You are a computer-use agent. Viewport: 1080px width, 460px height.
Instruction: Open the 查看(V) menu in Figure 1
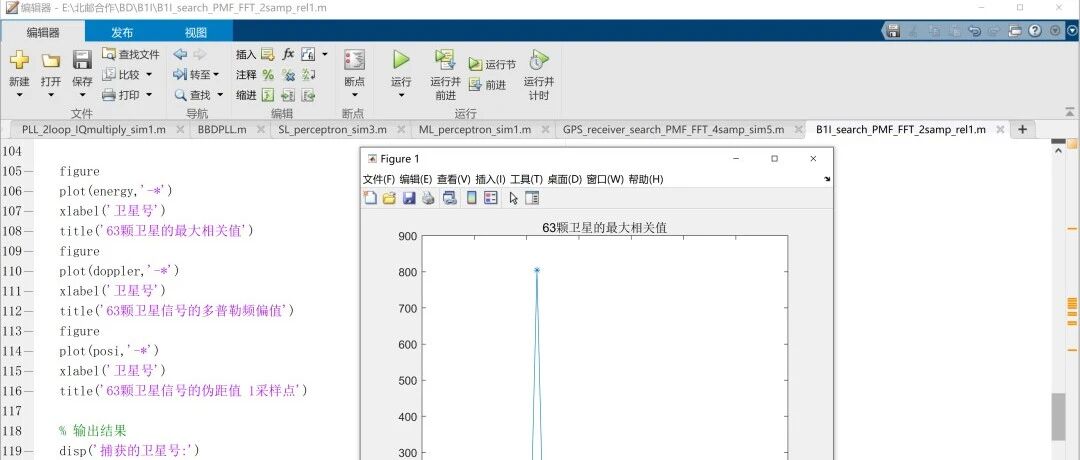click(453, 179)
